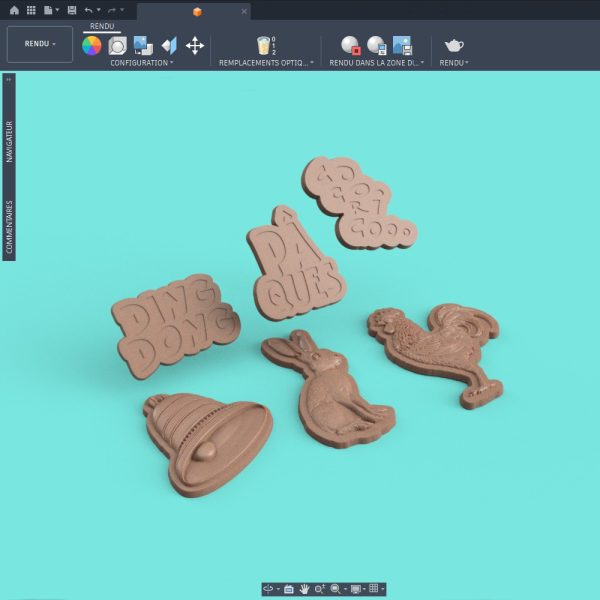Screen dimensions: 600x600
Task: Open the Grid and Snaps icon
Action: [373, 589]
